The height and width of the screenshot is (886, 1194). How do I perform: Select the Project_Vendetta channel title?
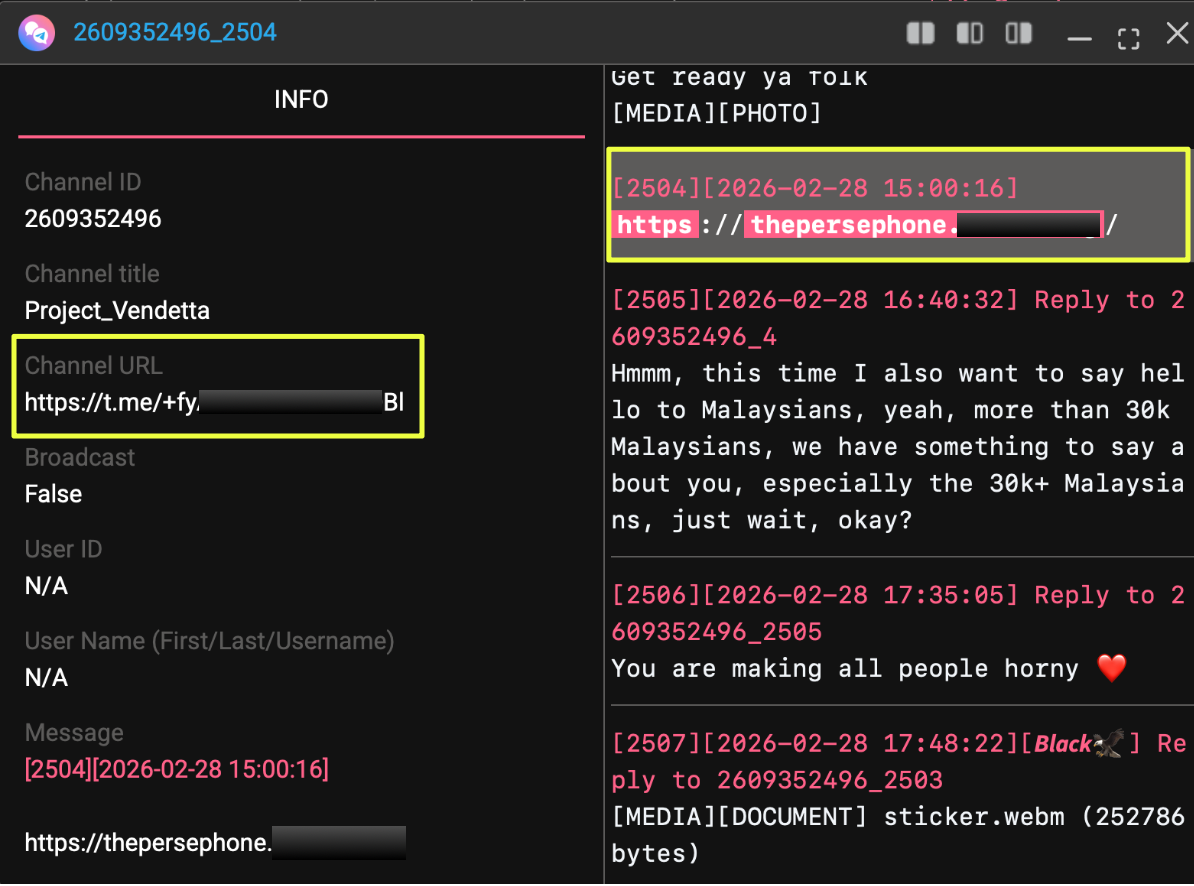(x=117, y=311)
